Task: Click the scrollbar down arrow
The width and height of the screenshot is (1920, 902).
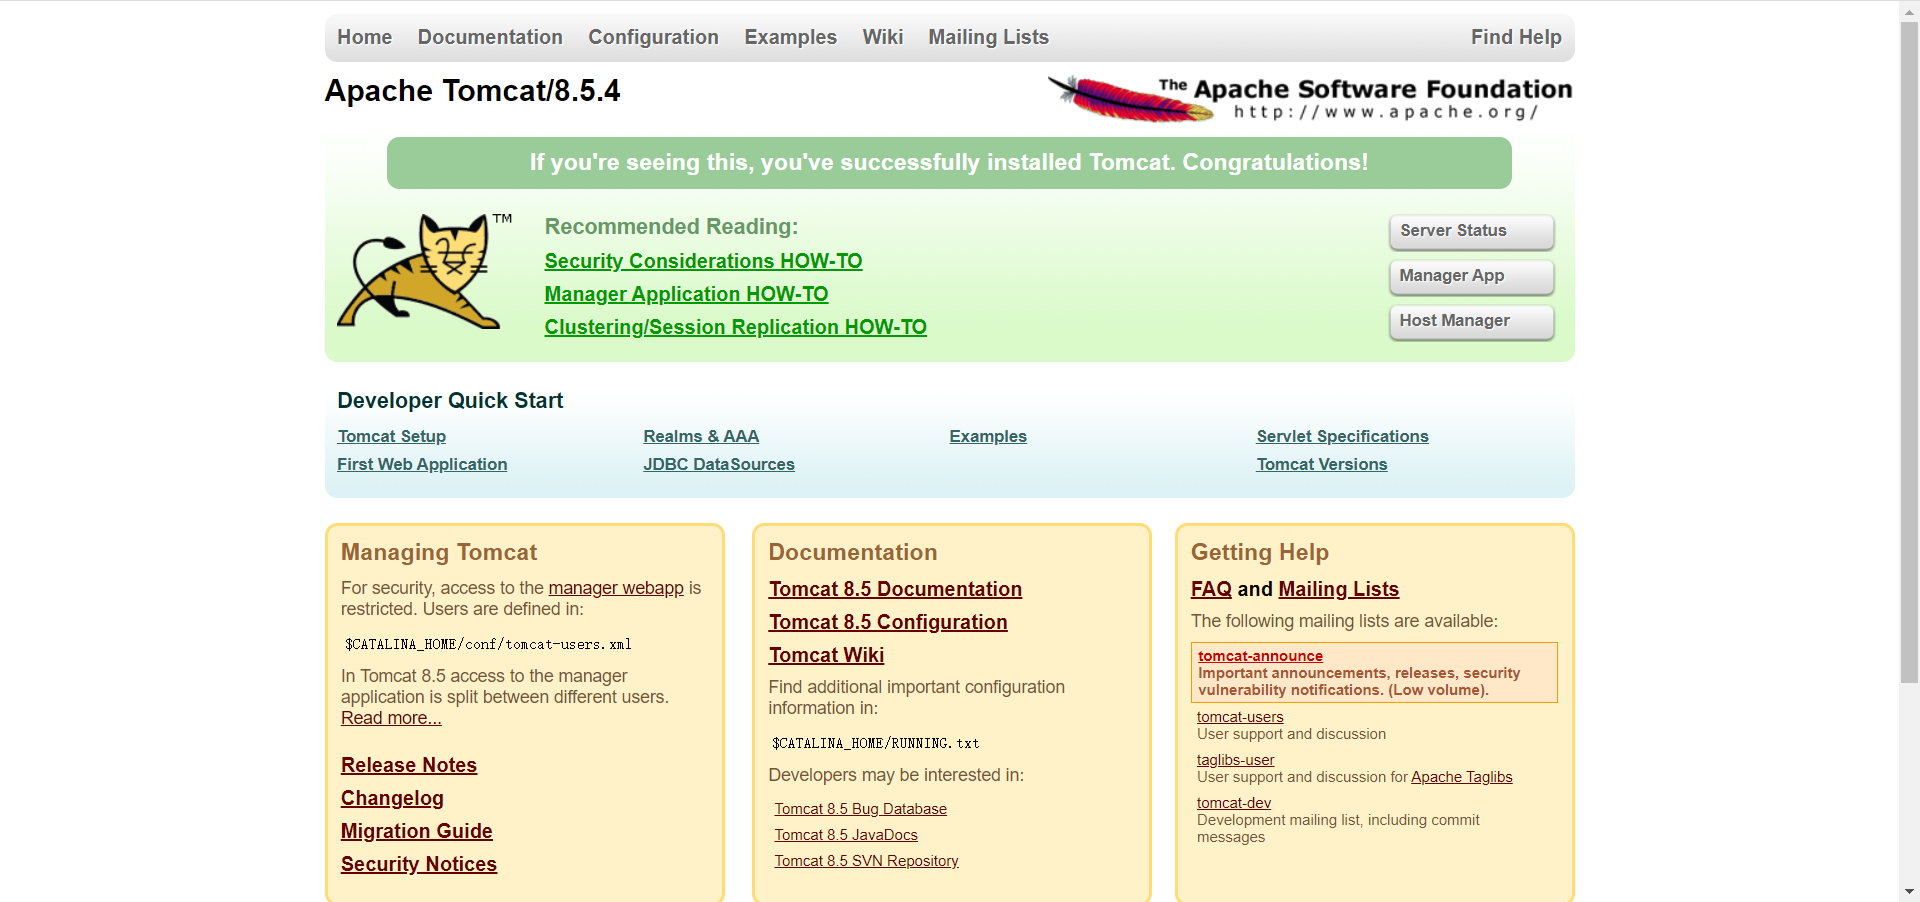Action: coord(1909,891)
